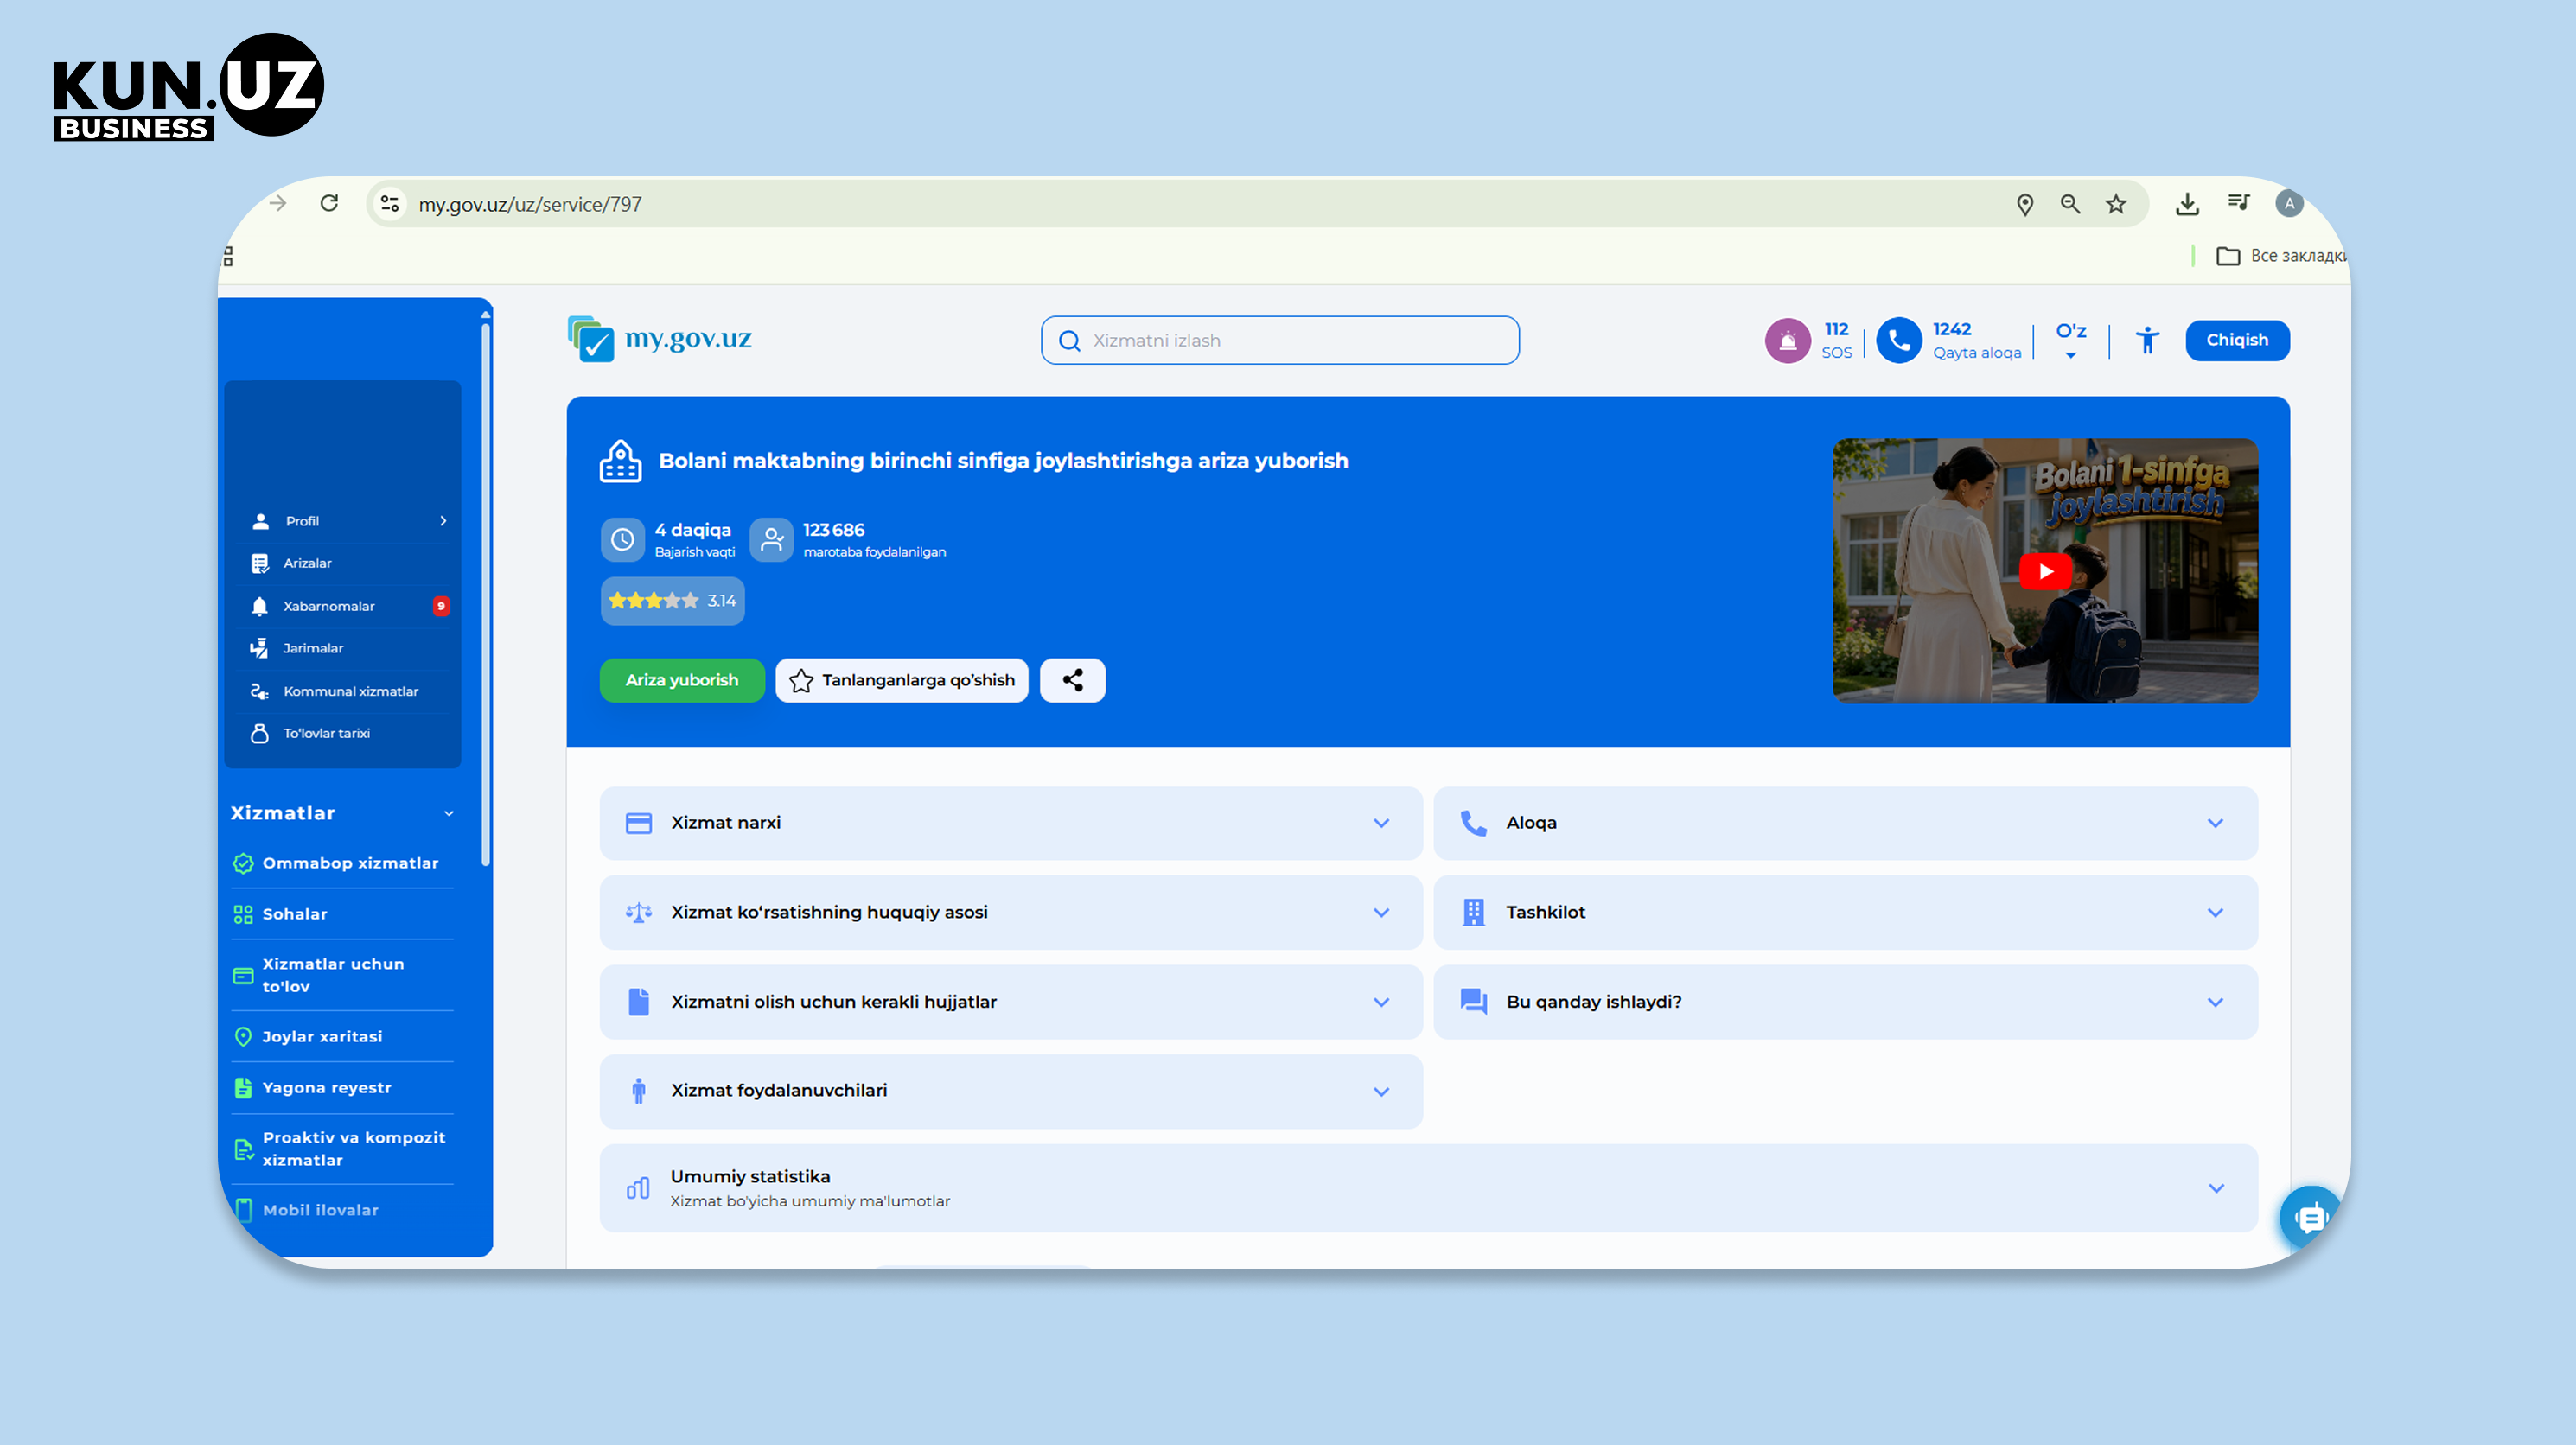The width and height of the screenshot is (2576, 1445).
Task: Click the chat assistant bubble icon
Action: (x=2310, y=1217)
